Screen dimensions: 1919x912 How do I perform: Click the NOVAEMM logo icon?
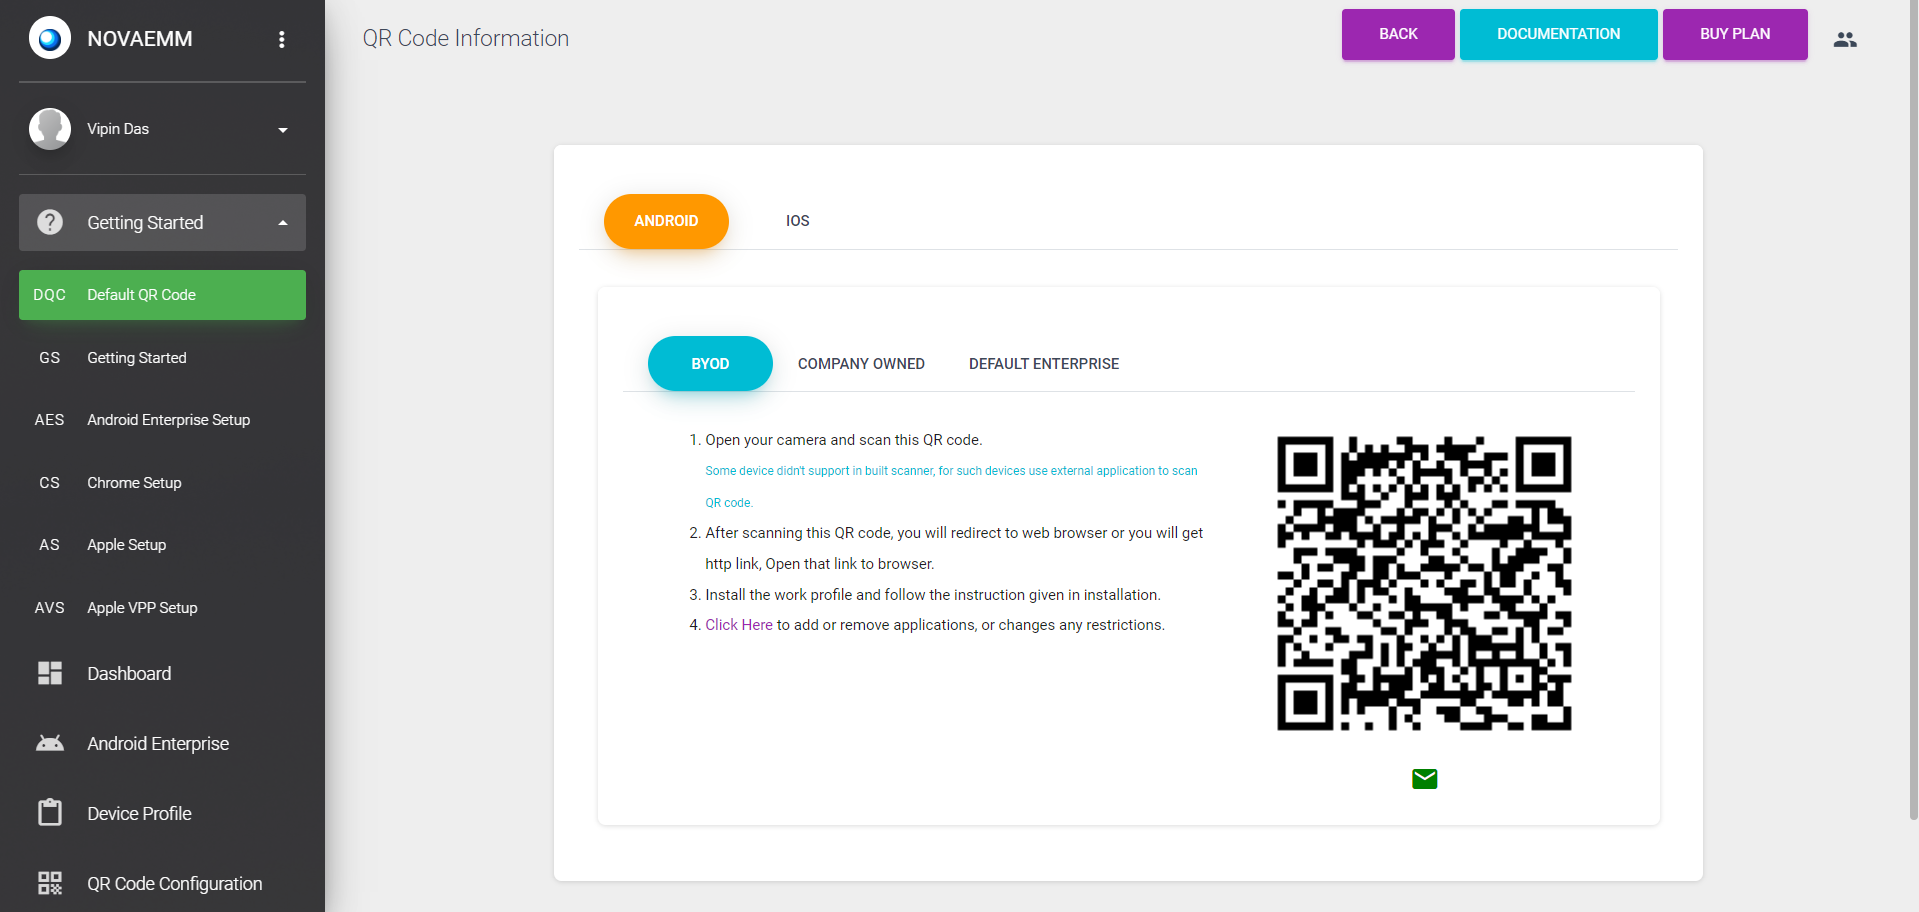coord(50,39)
